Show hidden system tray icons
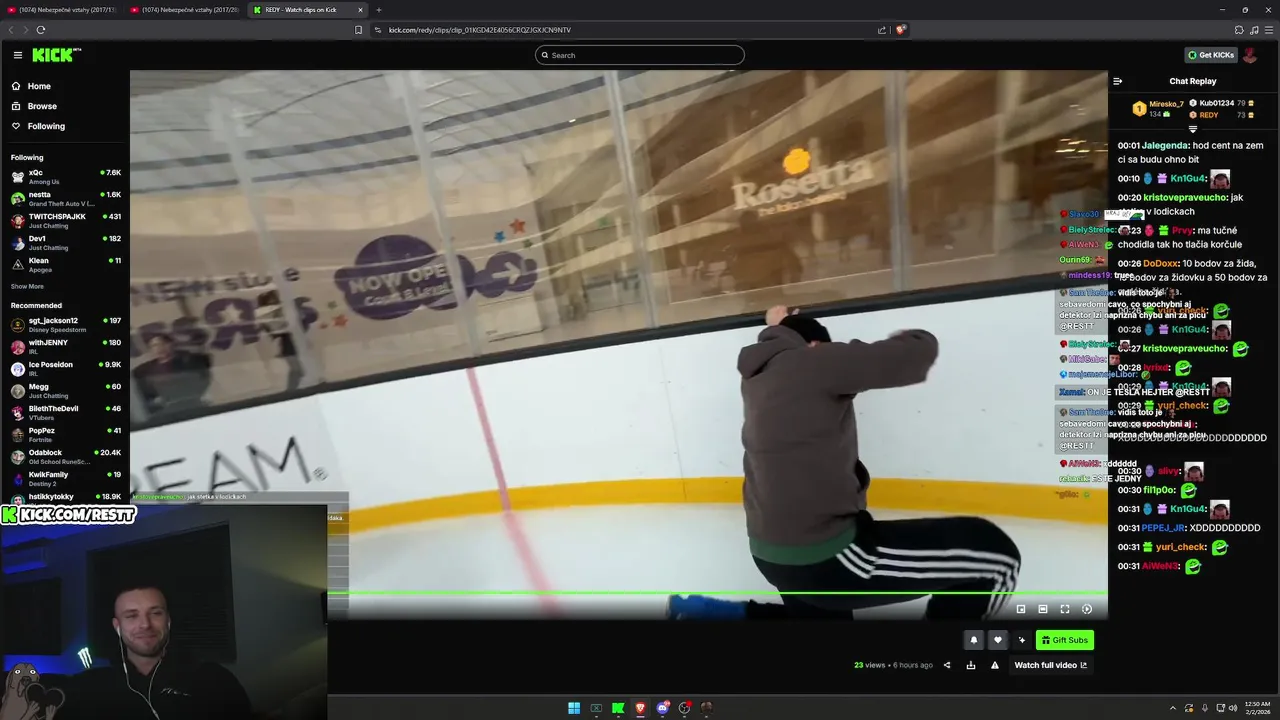The height and width of the screenshot is (720, 1280). click(1172, 708)
